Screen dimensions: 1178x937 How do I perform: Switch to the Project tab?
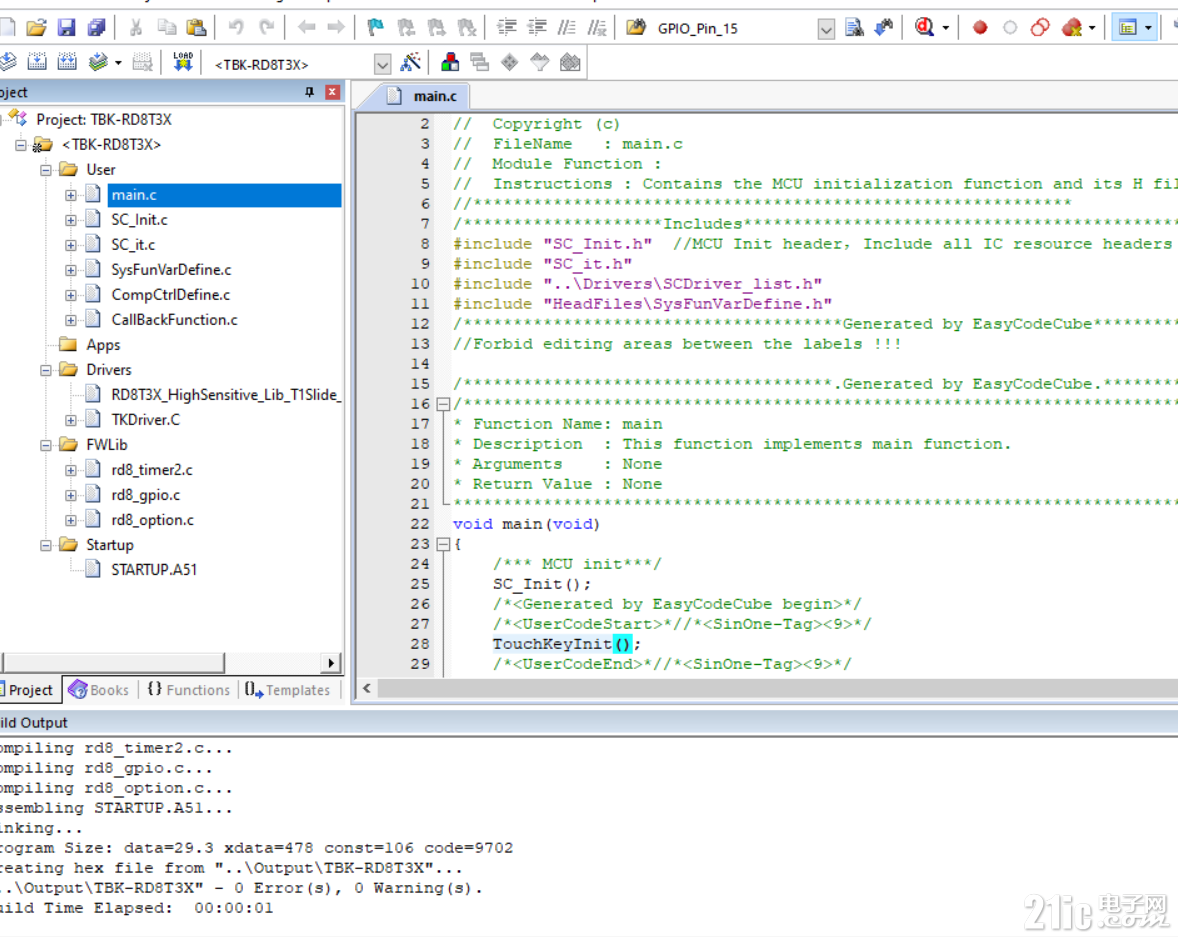pyautogui.click(x=29, y=690)
